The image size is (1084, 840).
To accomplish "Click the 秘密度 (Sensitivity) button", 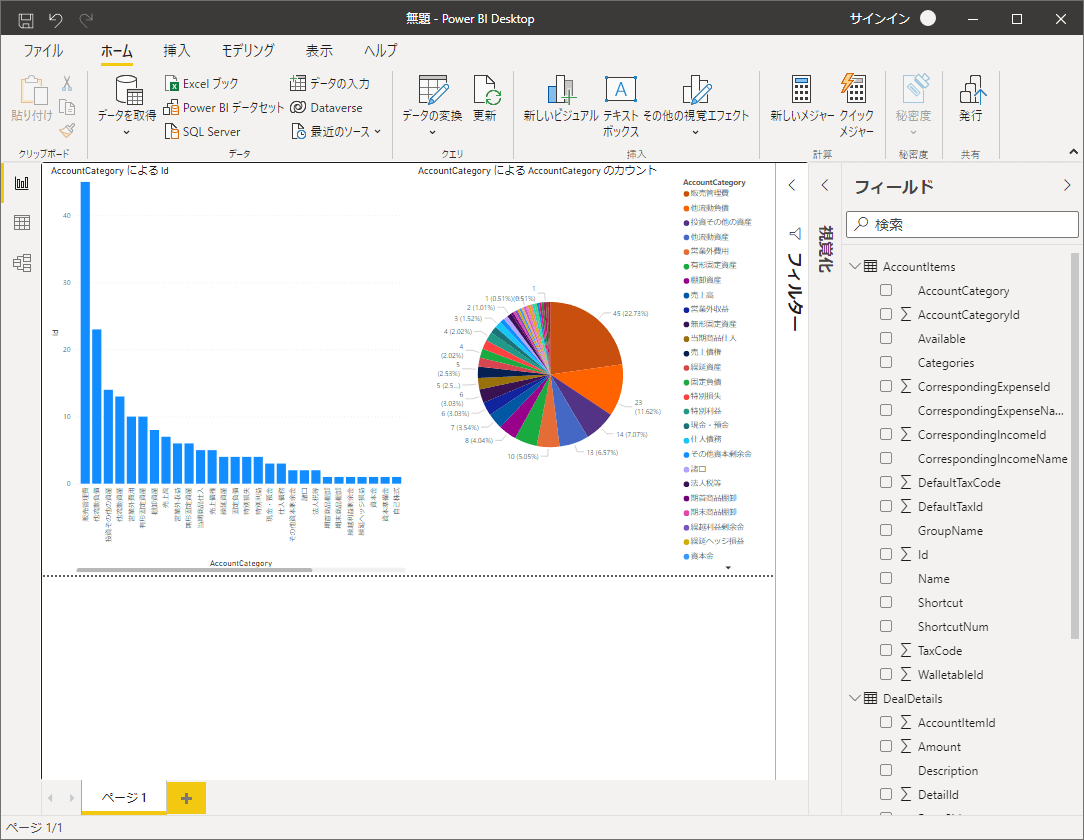I will 913,105.
